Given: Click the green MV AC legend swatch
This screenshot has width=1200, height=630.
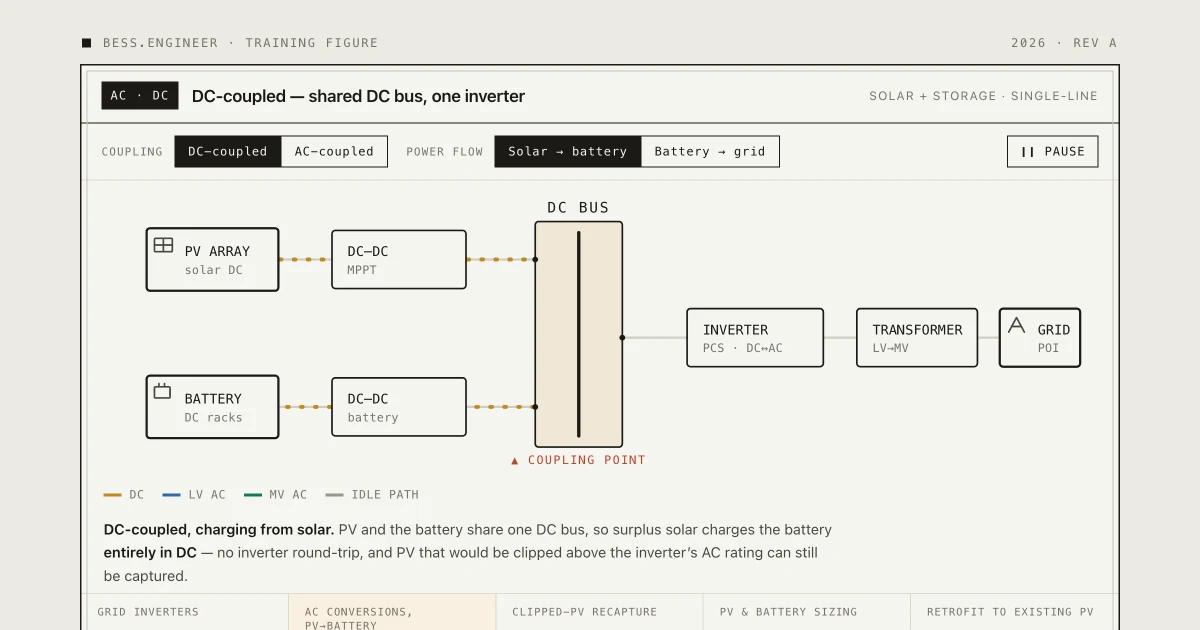Looking at the screenshot, I should pyautogui.click(x=253, y=495).
